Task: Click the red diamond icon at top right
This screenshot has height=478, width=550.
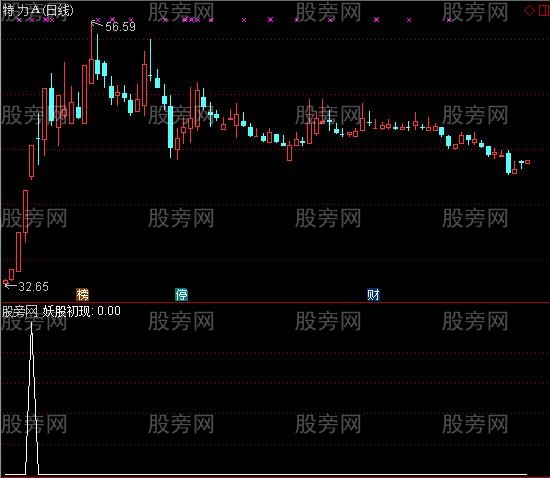Action: tap(529, 11)
